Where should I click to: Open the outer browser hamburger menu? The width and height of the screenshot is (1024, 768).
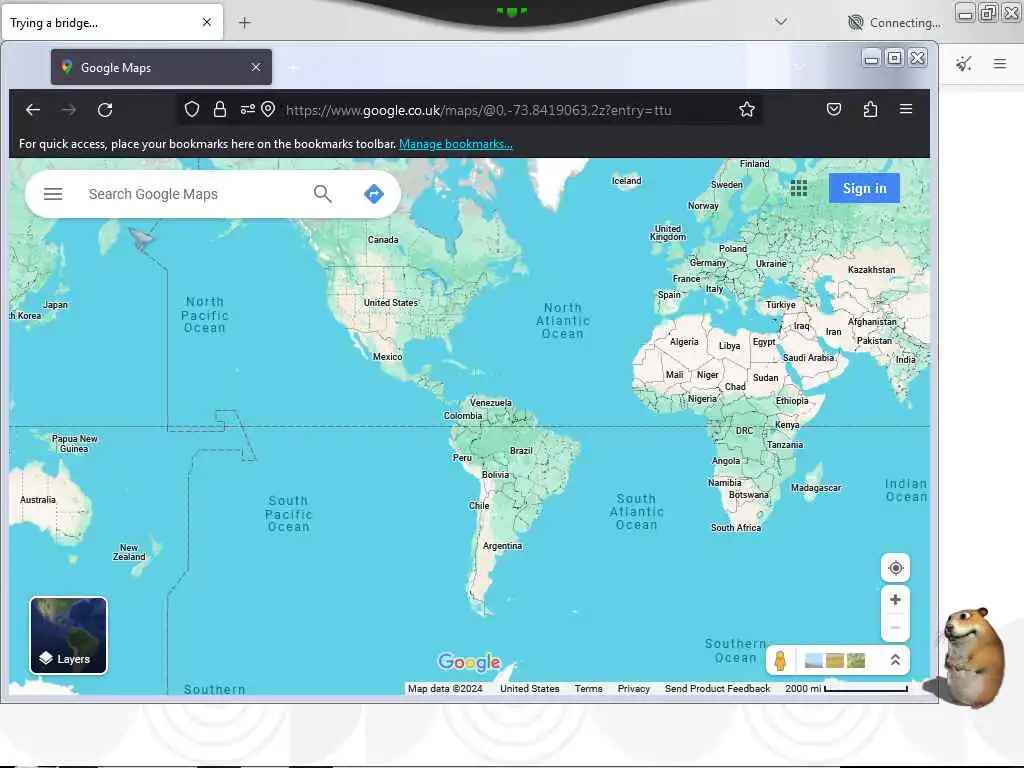pos(1000,63)
